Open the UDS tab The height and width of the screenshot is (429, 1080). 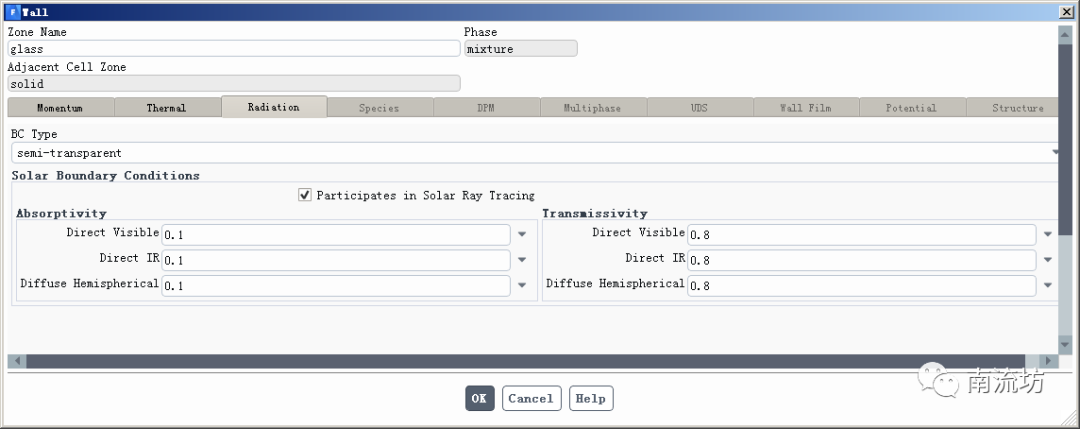click(700, 107)
